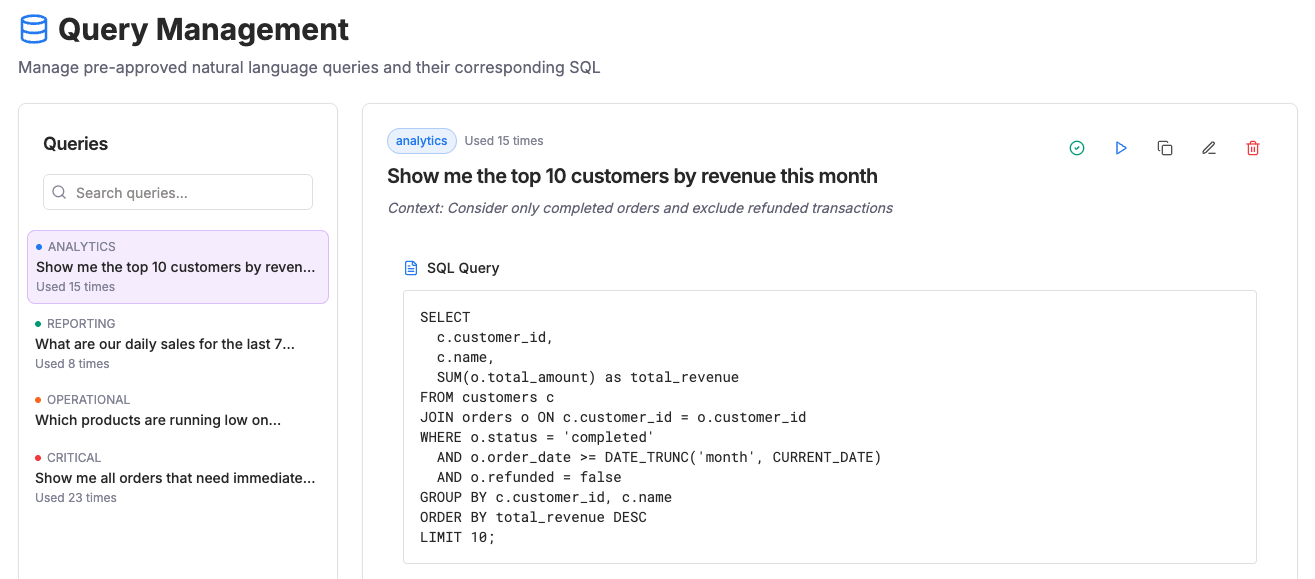Click inside the 'Search queries...' field

178,191
